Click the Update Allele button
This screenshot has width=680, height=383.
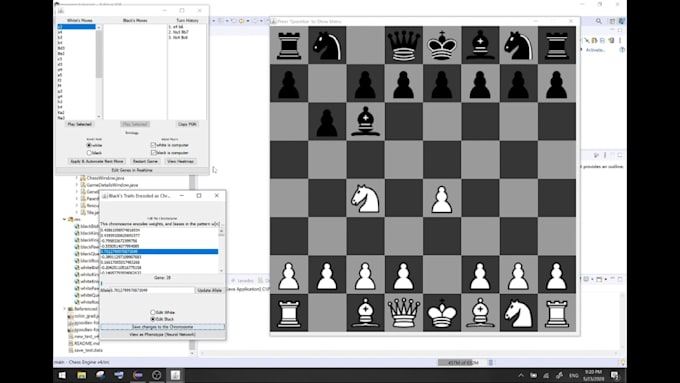tap(210, 290)
